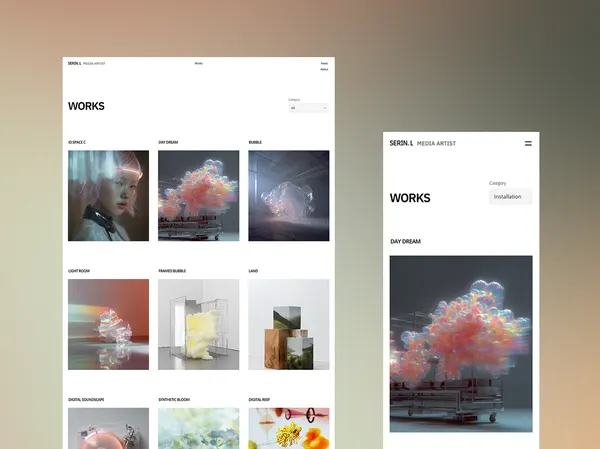Click the 'BUBBLE' title text
The image size is (600, 449).
(255, 142)
